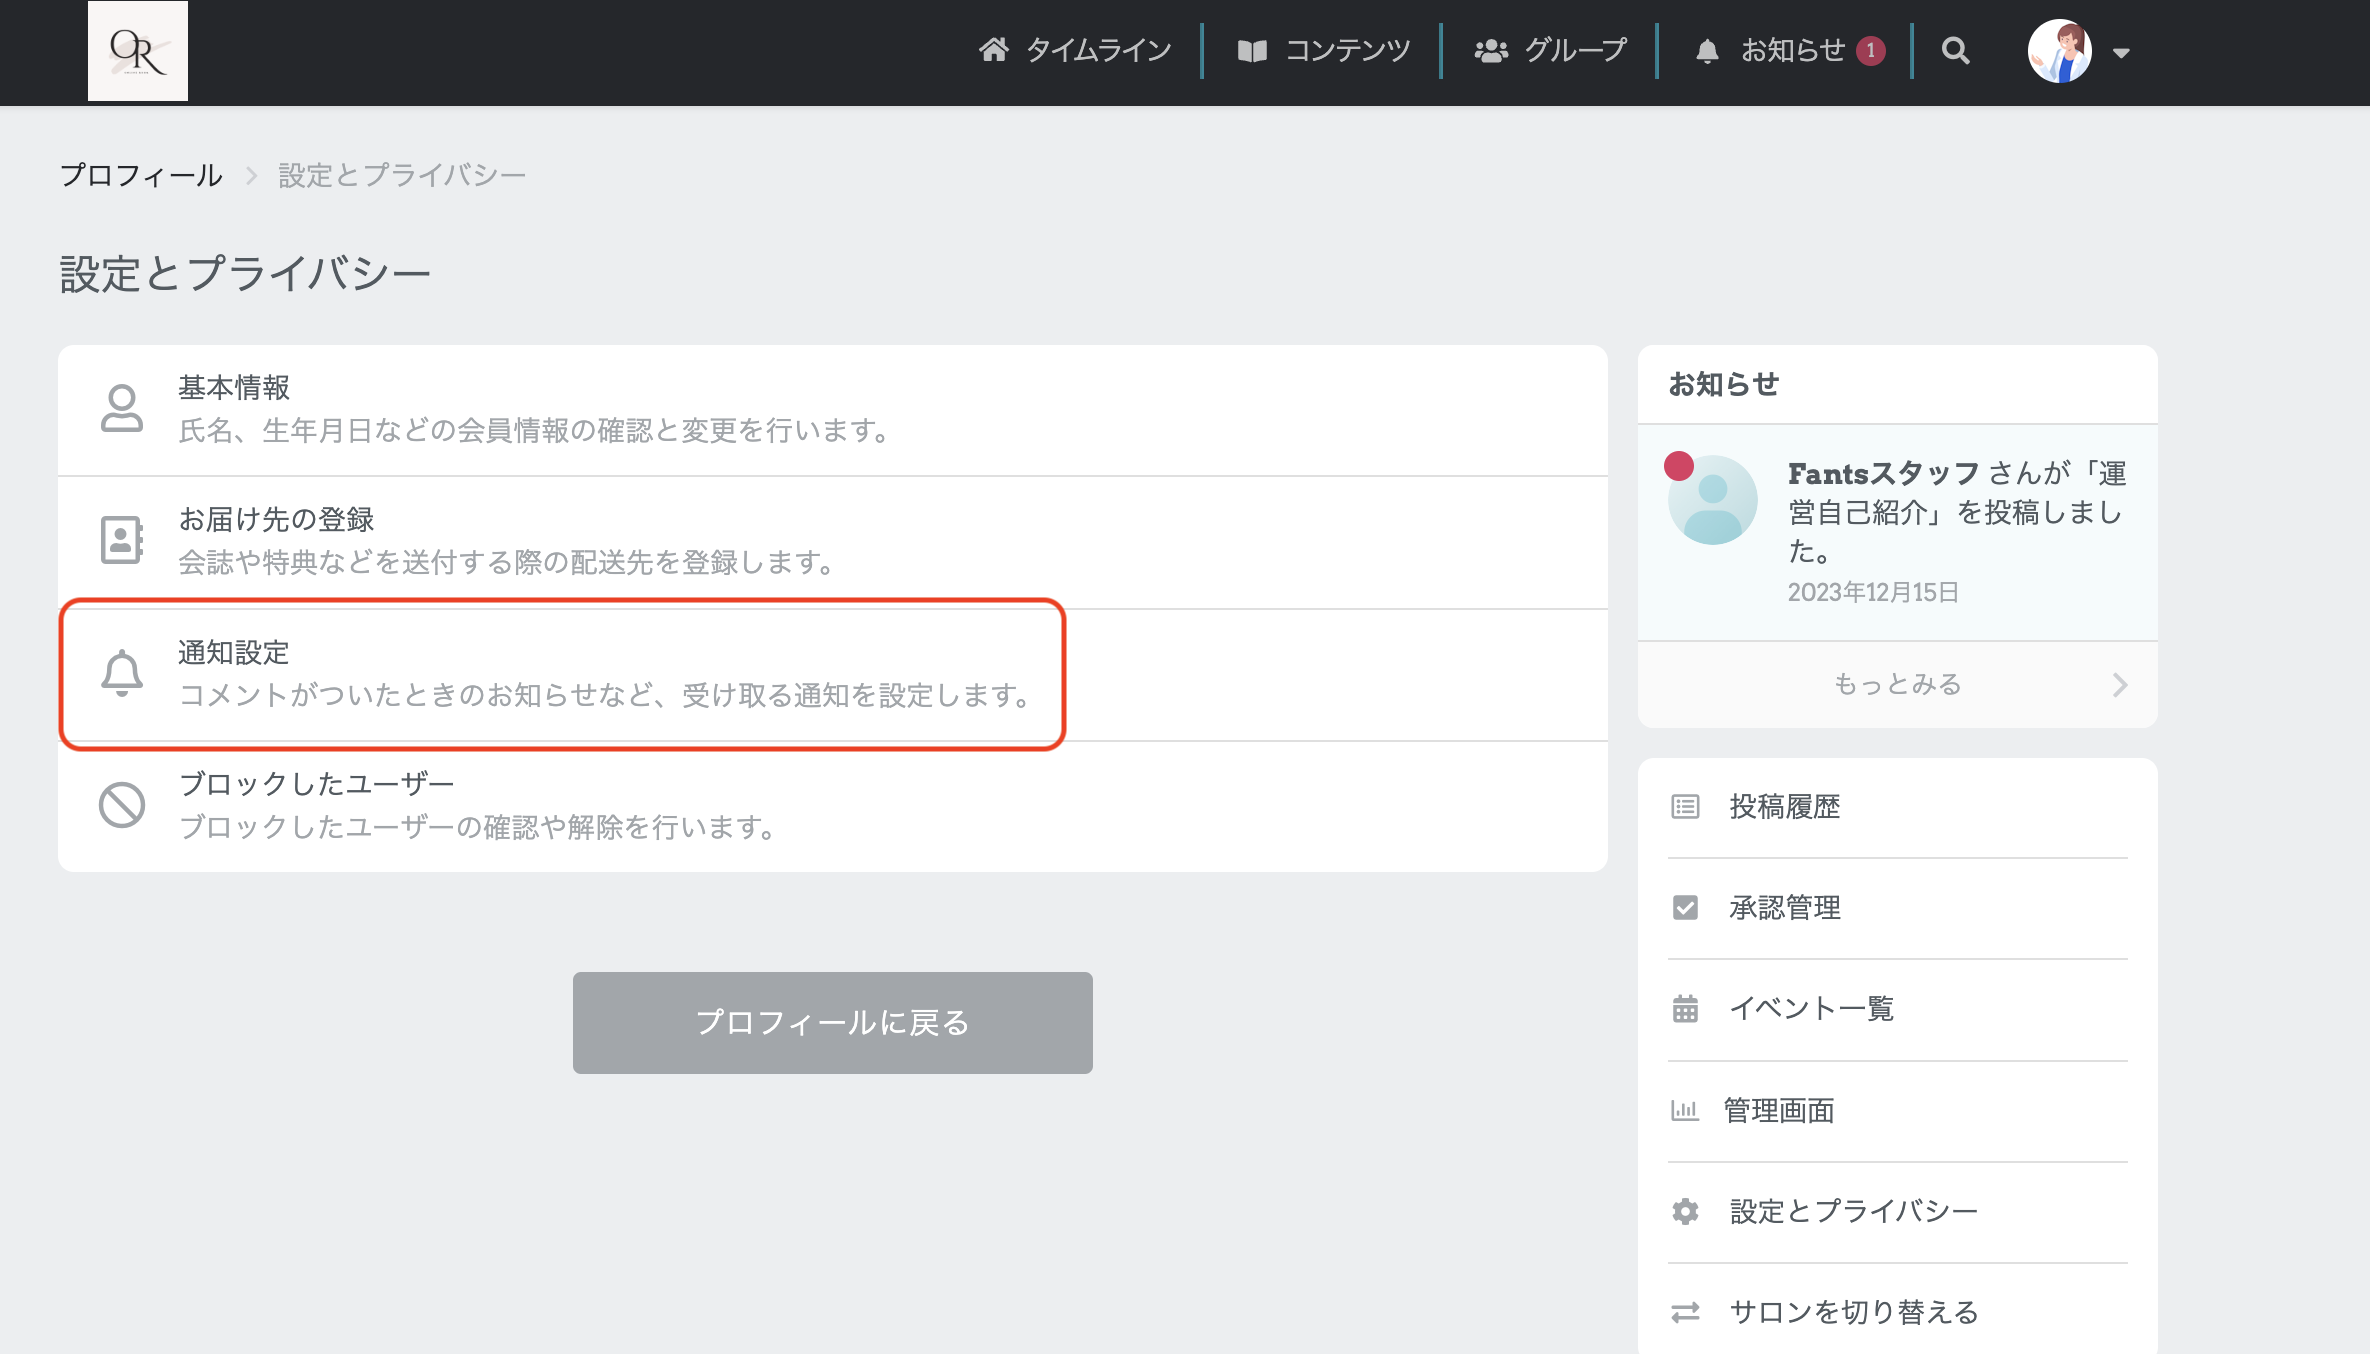
Task: Open the コンテンツ menu item
Action: coord(1324,51)
